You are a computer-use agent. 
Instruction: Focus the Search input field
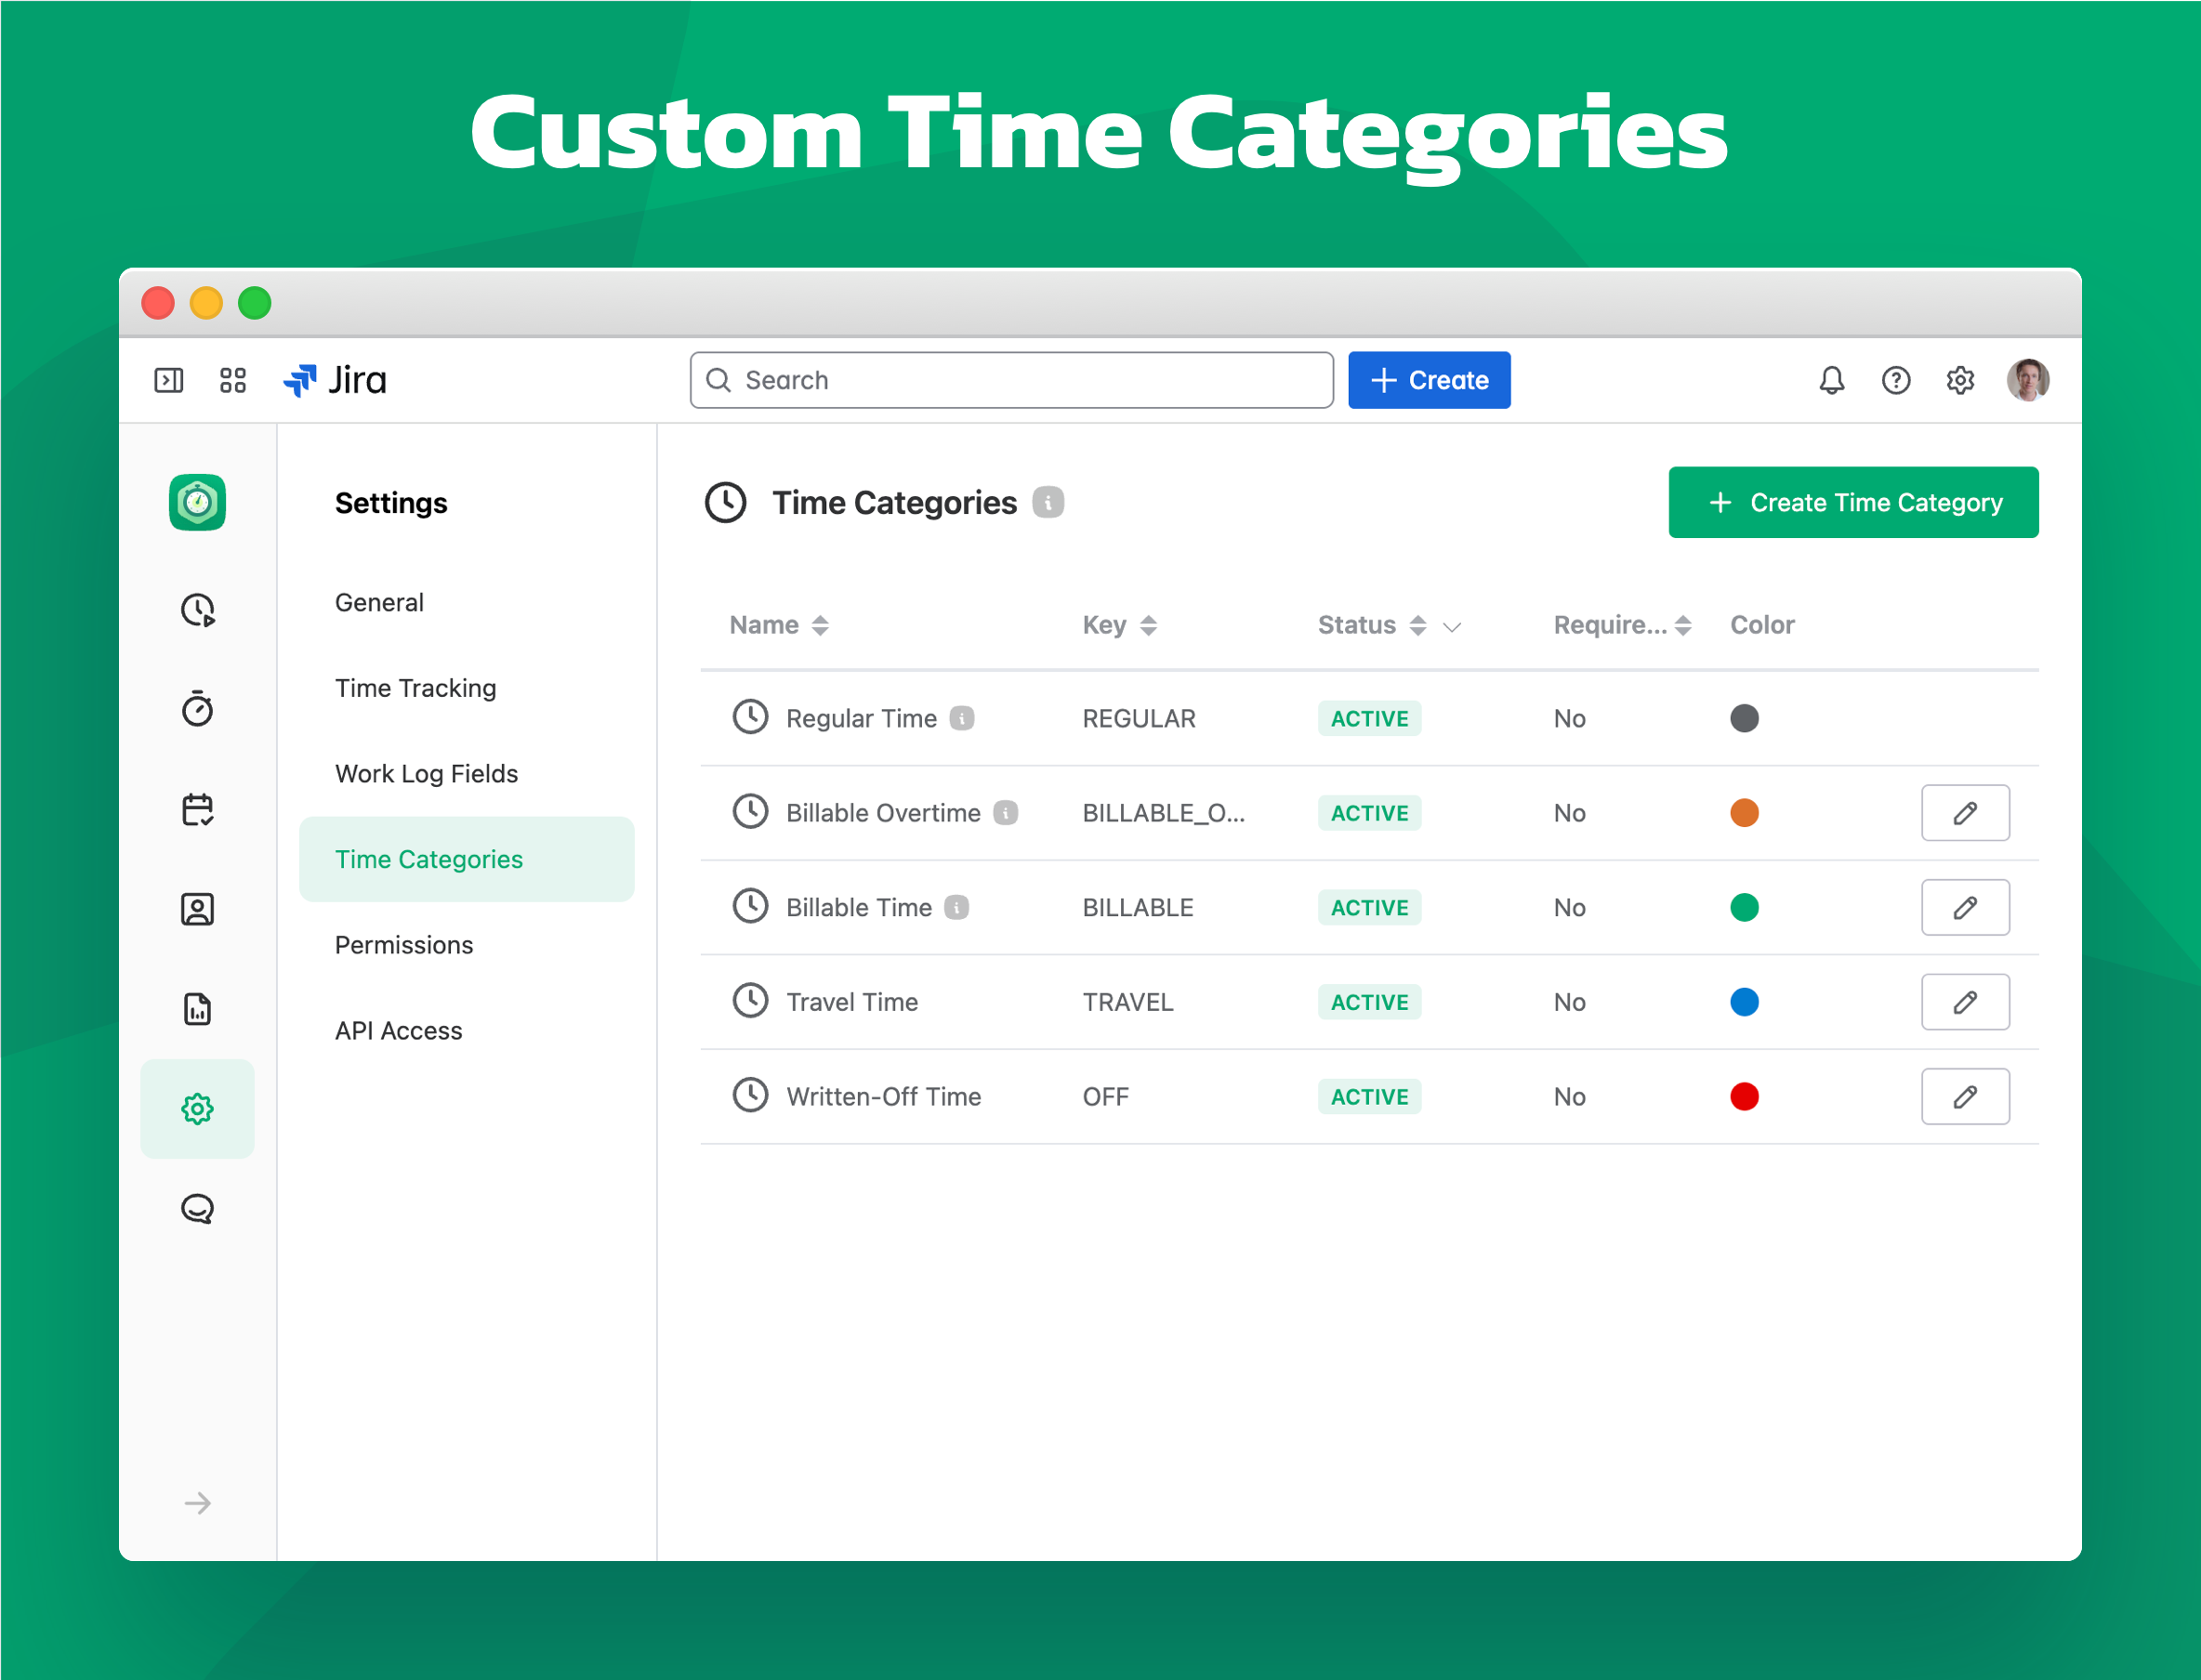point(1011,380)
